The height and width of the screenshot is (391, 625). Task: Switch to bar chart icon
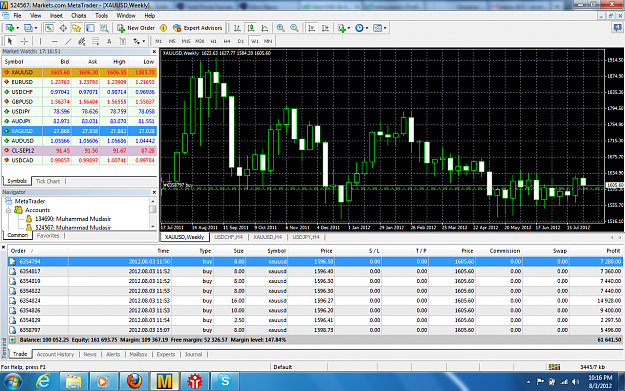237,28
